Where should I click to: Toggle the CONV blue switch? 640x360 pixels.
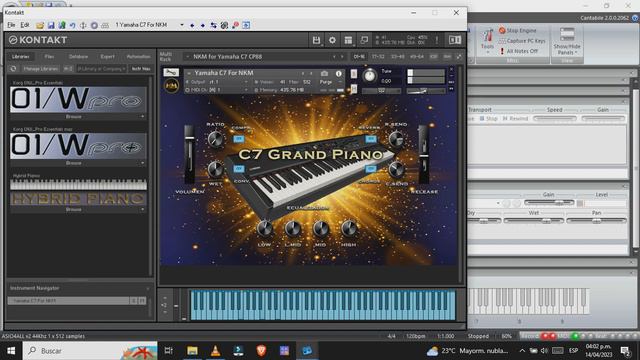[x=239, y=169]
